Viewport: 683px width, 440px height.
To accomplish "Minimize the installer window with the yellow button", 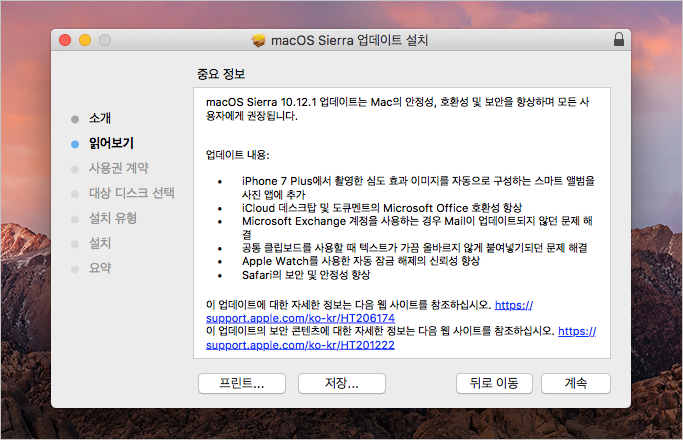I will click(x=85, y=40).
